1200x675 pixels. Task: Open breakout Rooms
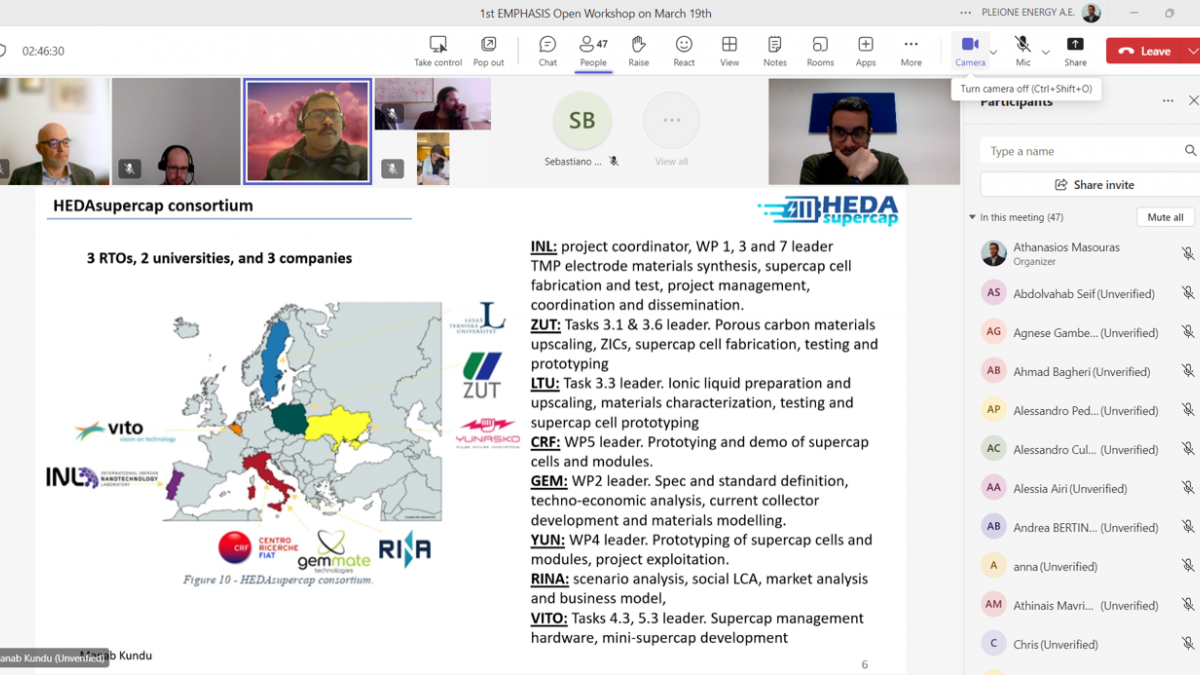point(820,50)
